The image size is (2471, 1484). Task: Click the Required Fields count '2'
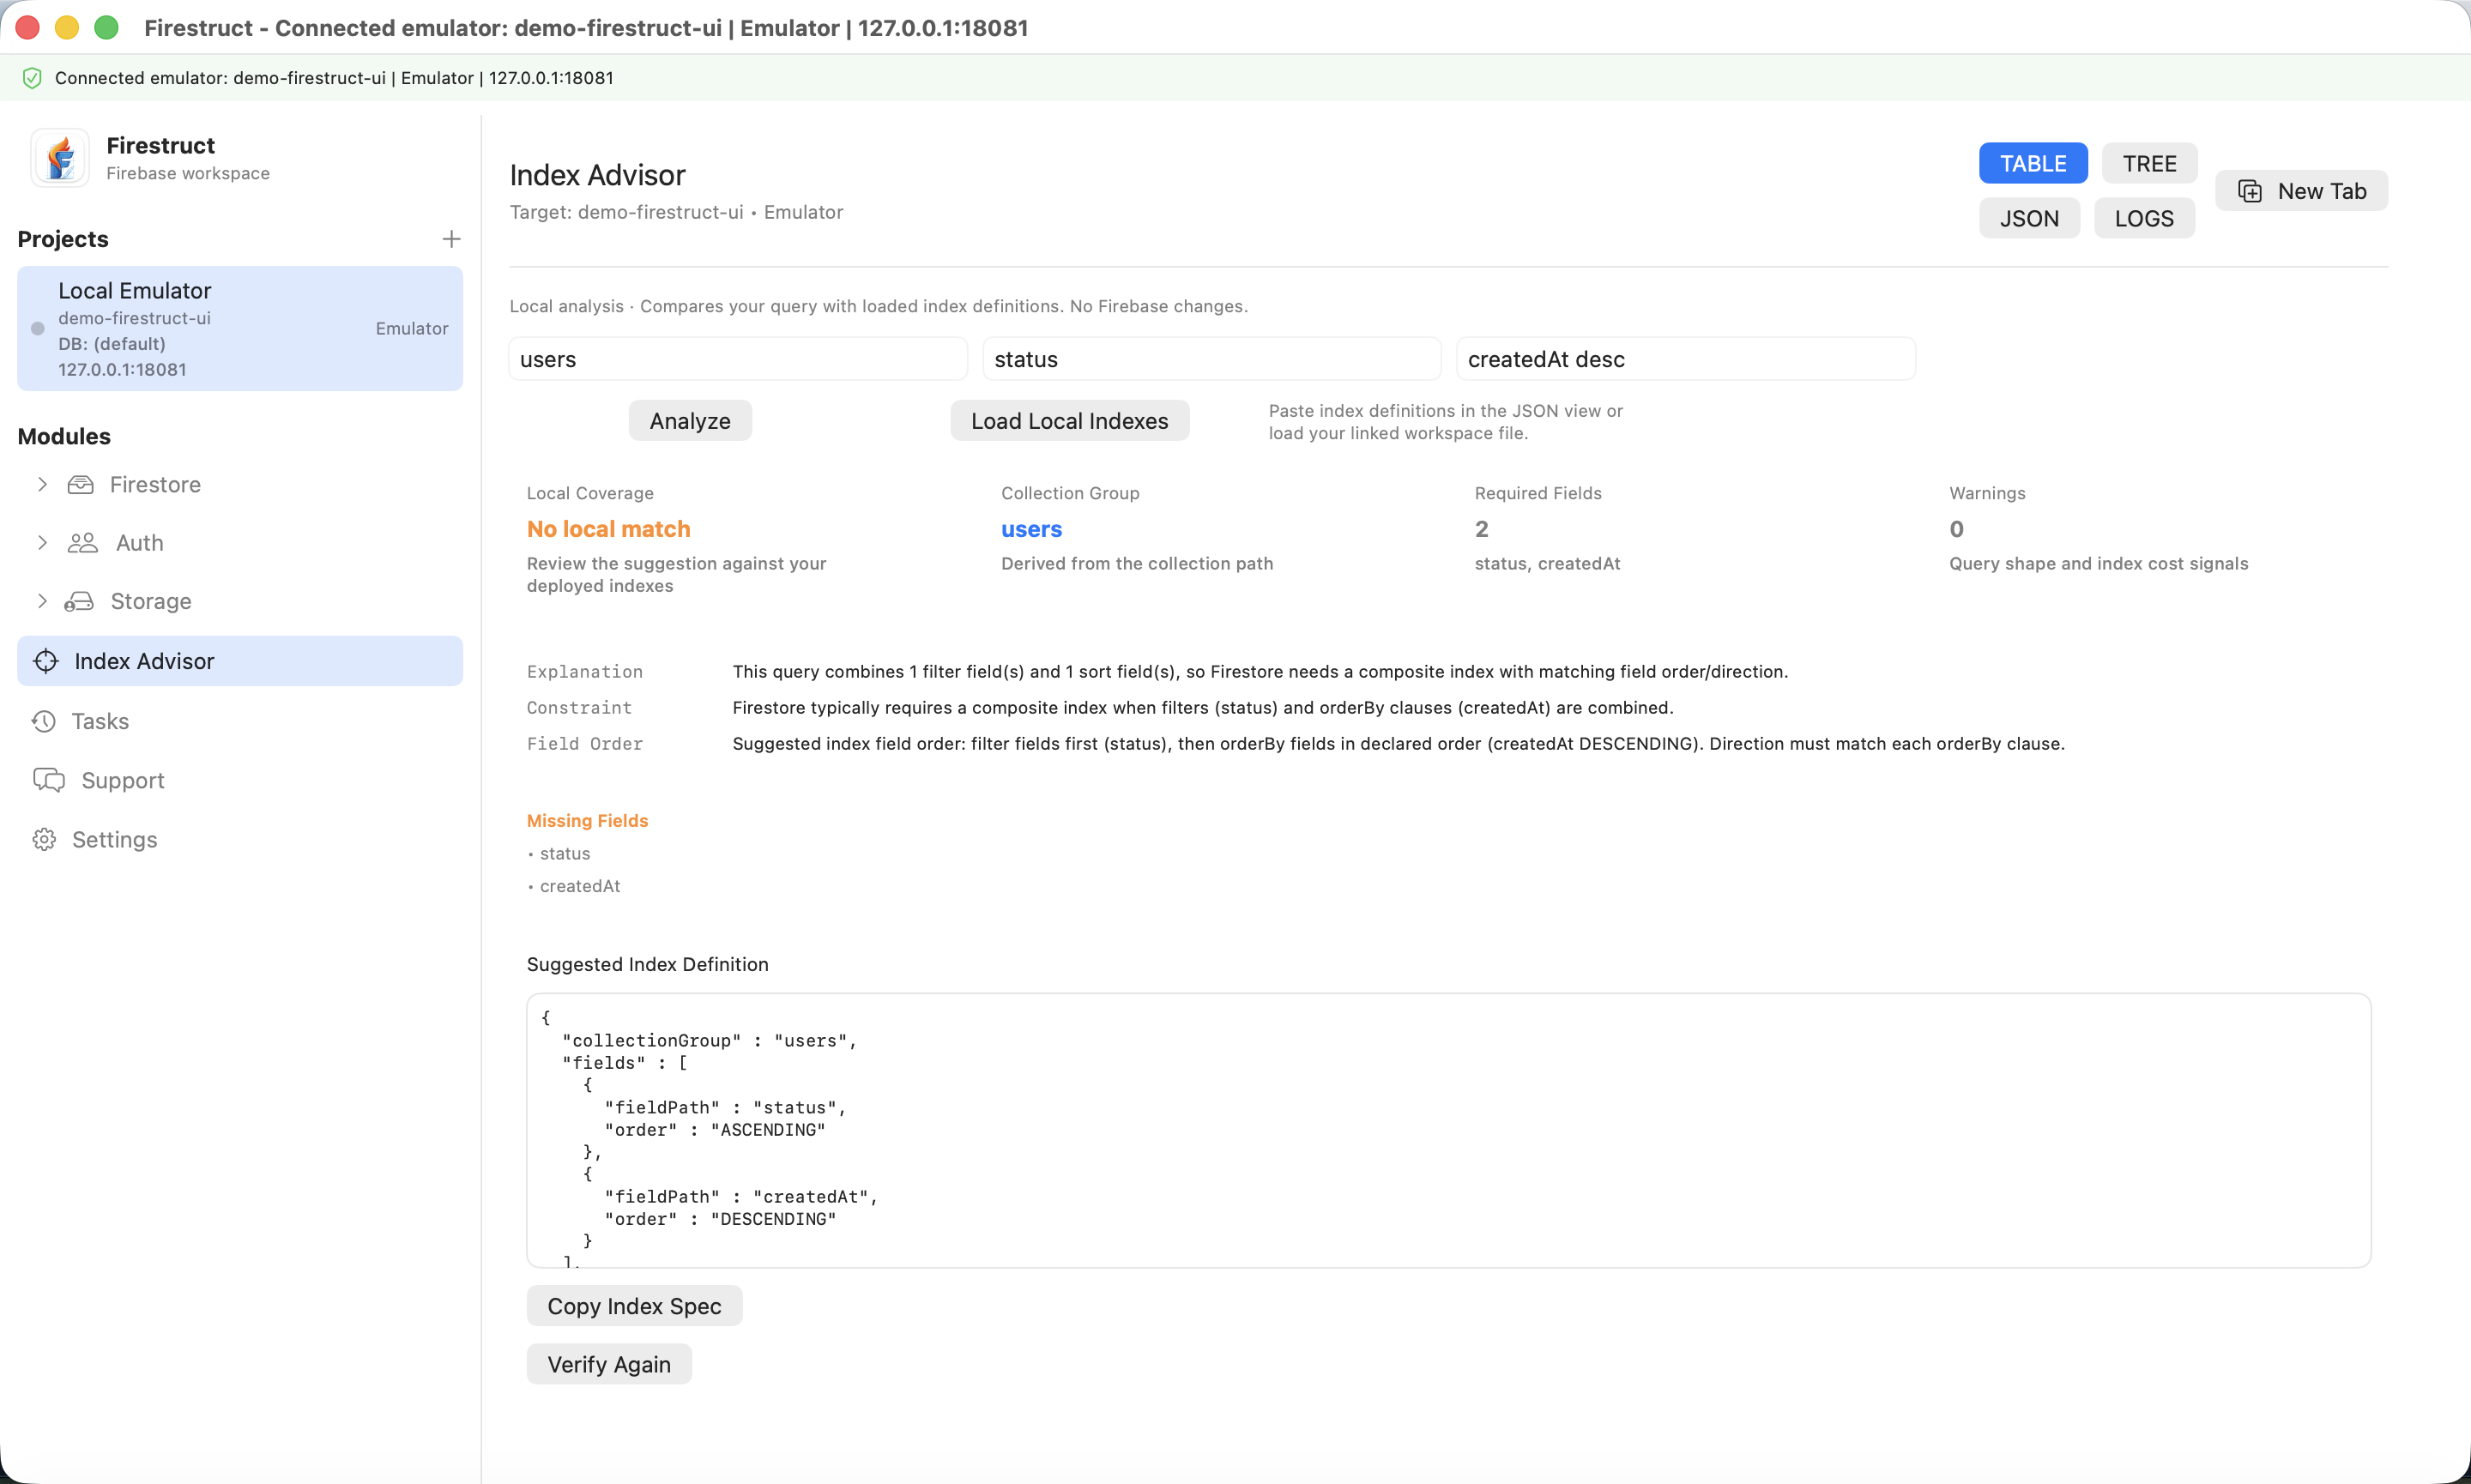(1482, 530)
